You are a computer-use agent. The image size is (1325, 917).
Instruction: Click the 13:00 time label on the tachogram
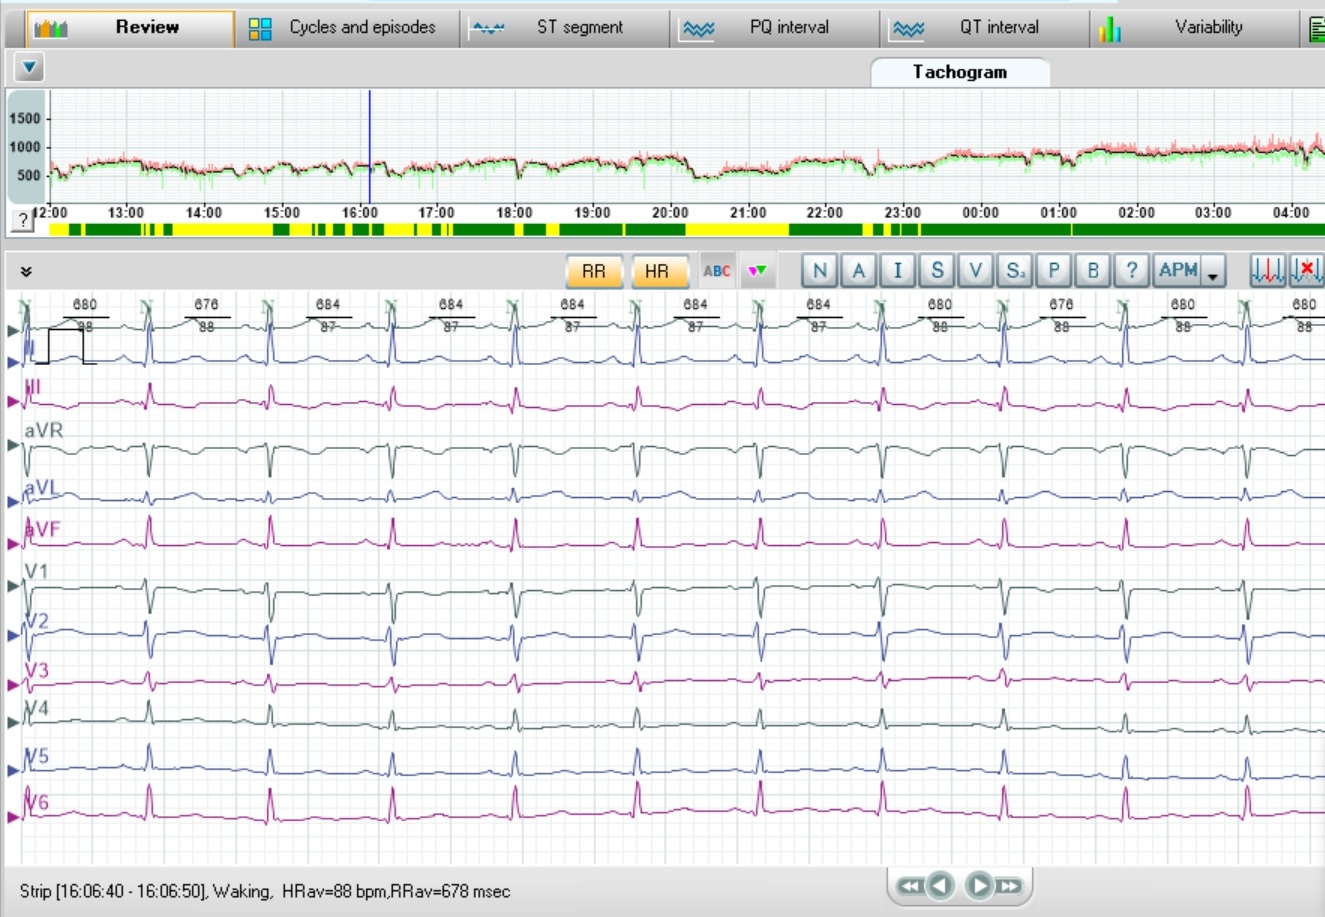126,213
